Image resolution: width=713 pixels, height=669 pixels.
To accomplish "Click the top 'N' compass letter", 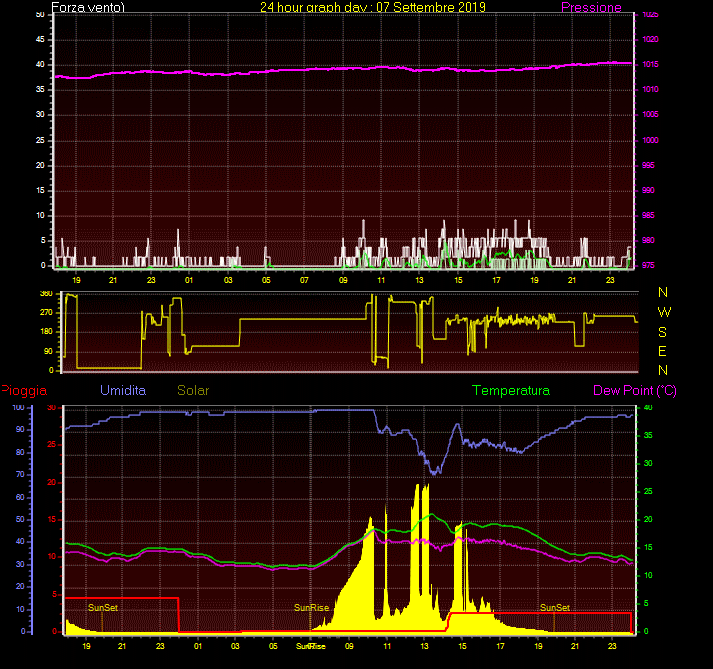I will pos(663,292).
